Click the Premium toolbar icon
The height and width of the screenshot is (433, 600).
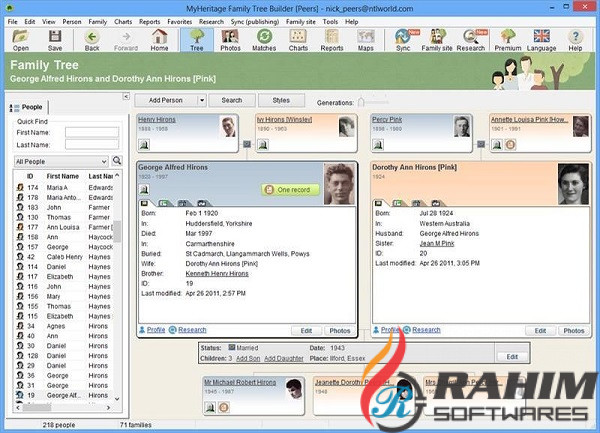(x=508, y=40)
